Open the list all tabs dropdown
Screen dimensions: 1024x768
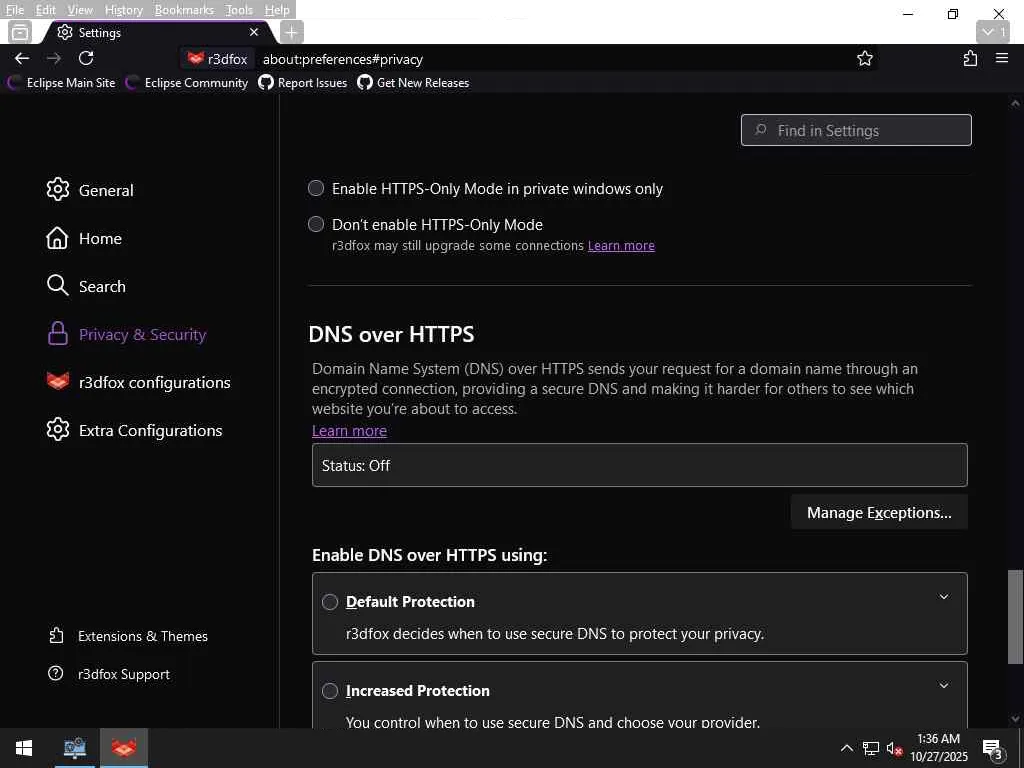992,32
